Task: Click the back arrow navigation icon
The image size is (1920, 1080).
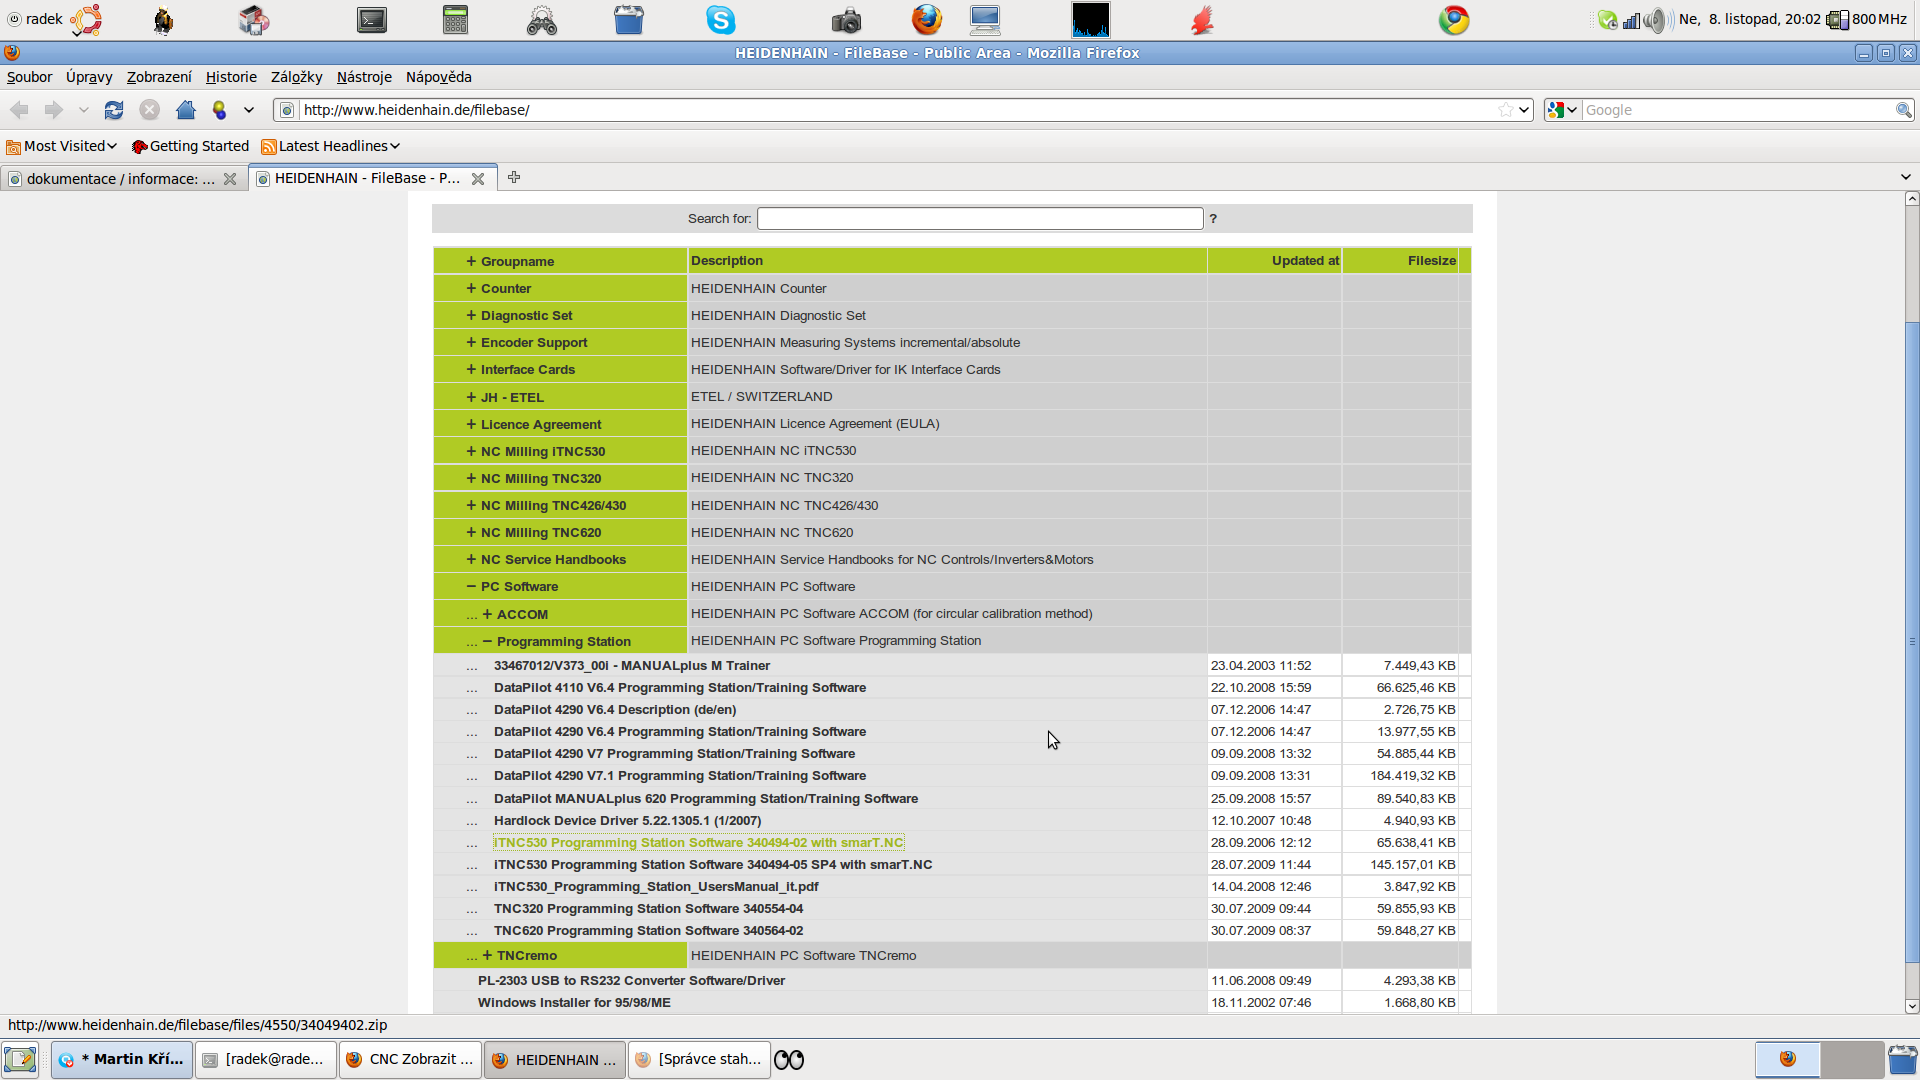Action: coord(20,110)
